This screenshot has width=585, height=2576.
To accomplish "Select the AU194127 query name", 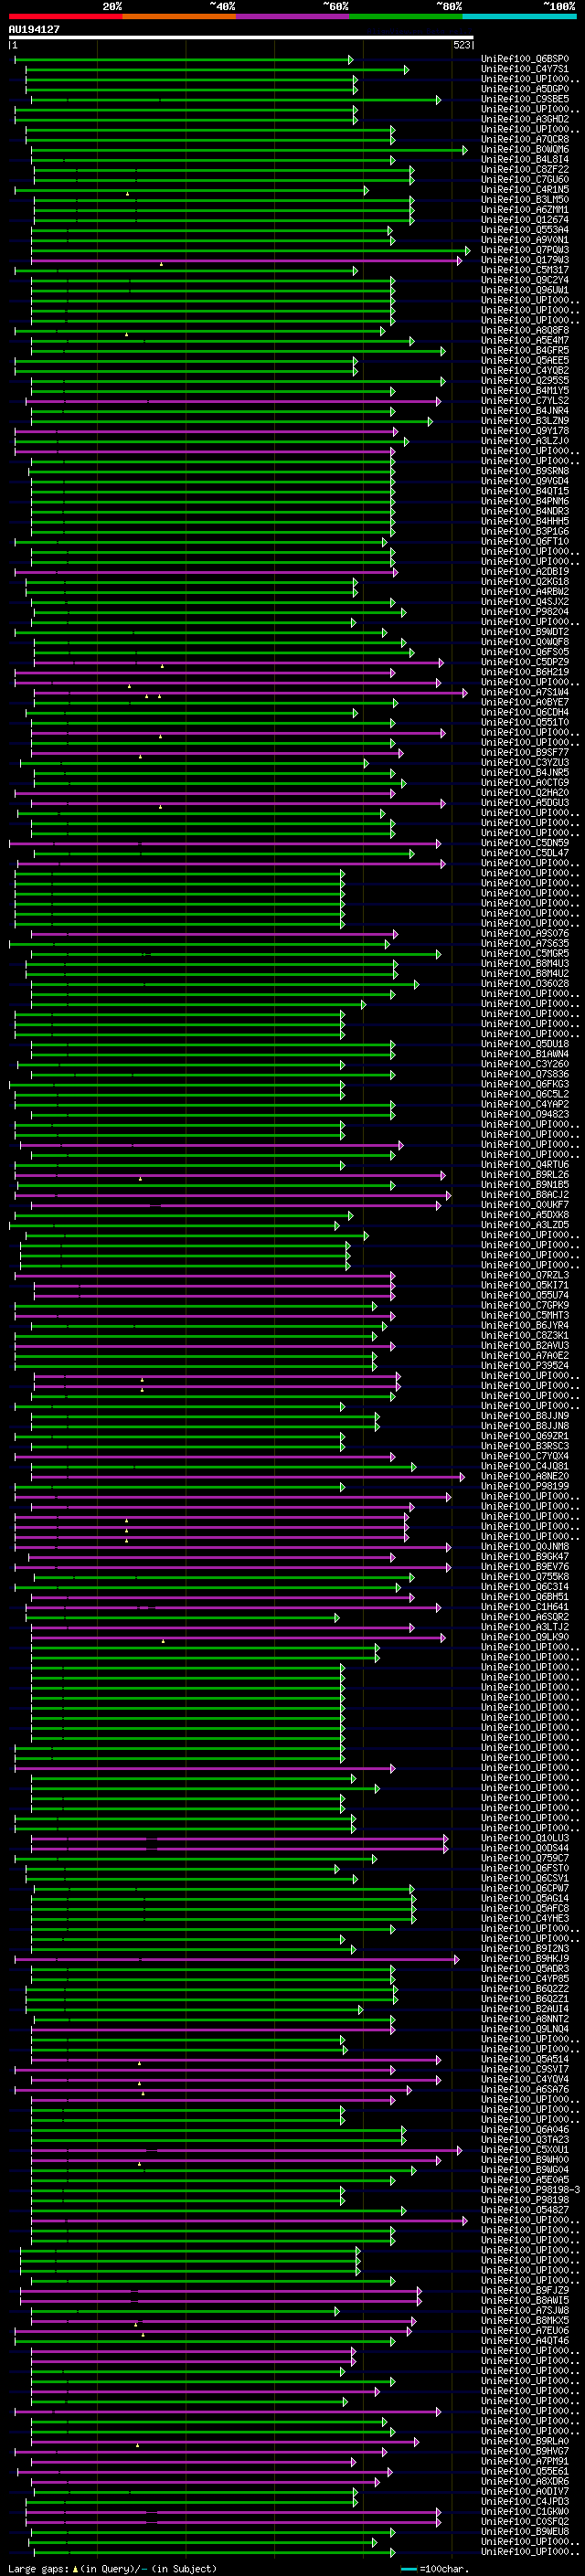I will pos(34,29).
